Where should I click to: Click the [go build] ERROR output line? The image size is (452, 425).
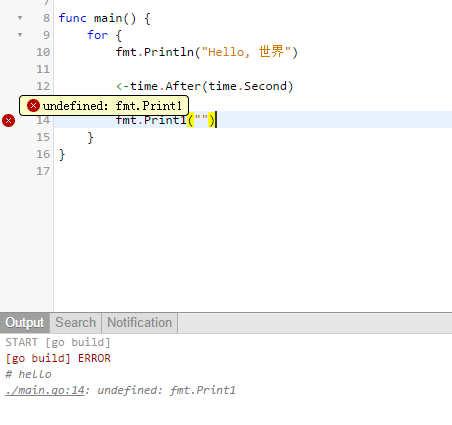(x=58, y=358)
